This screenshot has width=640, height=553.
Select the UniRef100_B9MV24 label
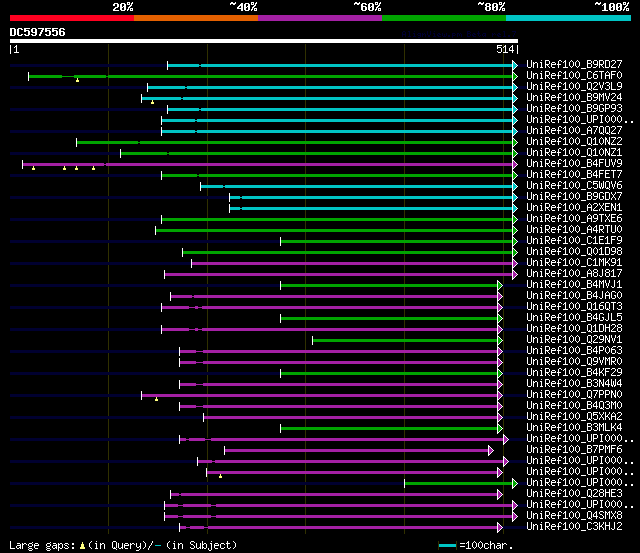[574, 97]
